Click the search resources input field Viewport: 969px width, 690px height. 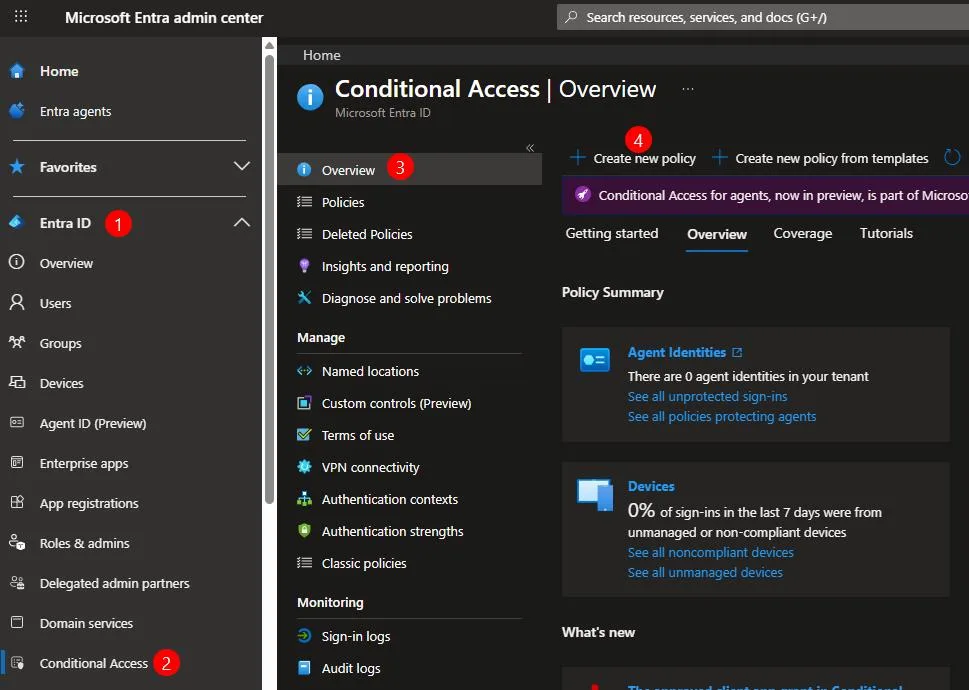tap(763, 17)
